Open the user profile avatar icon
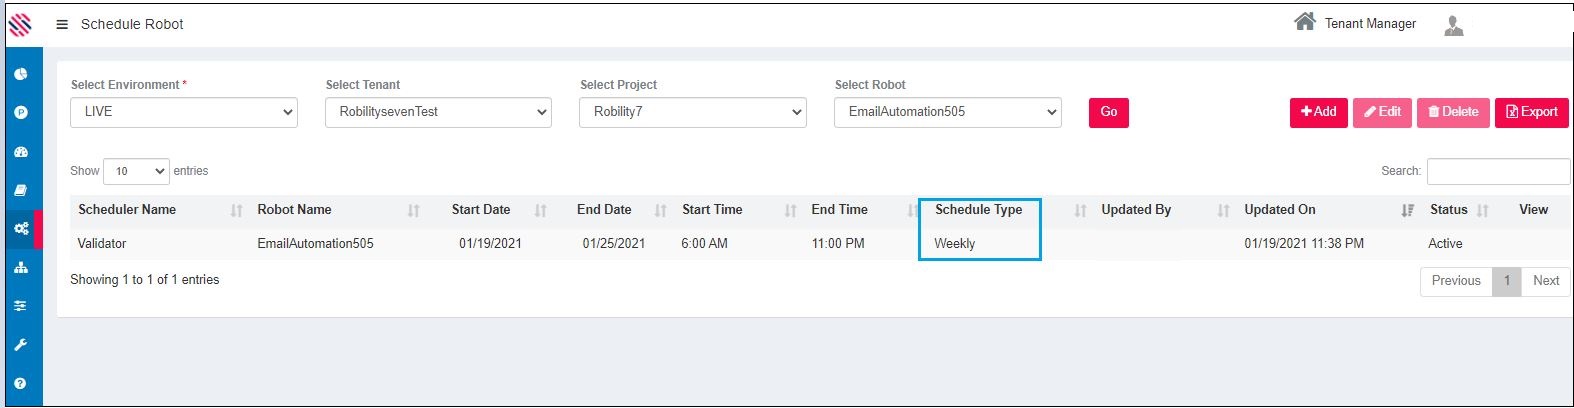This screenshot has width=1574, height=408. click(x=1454, y=25)
